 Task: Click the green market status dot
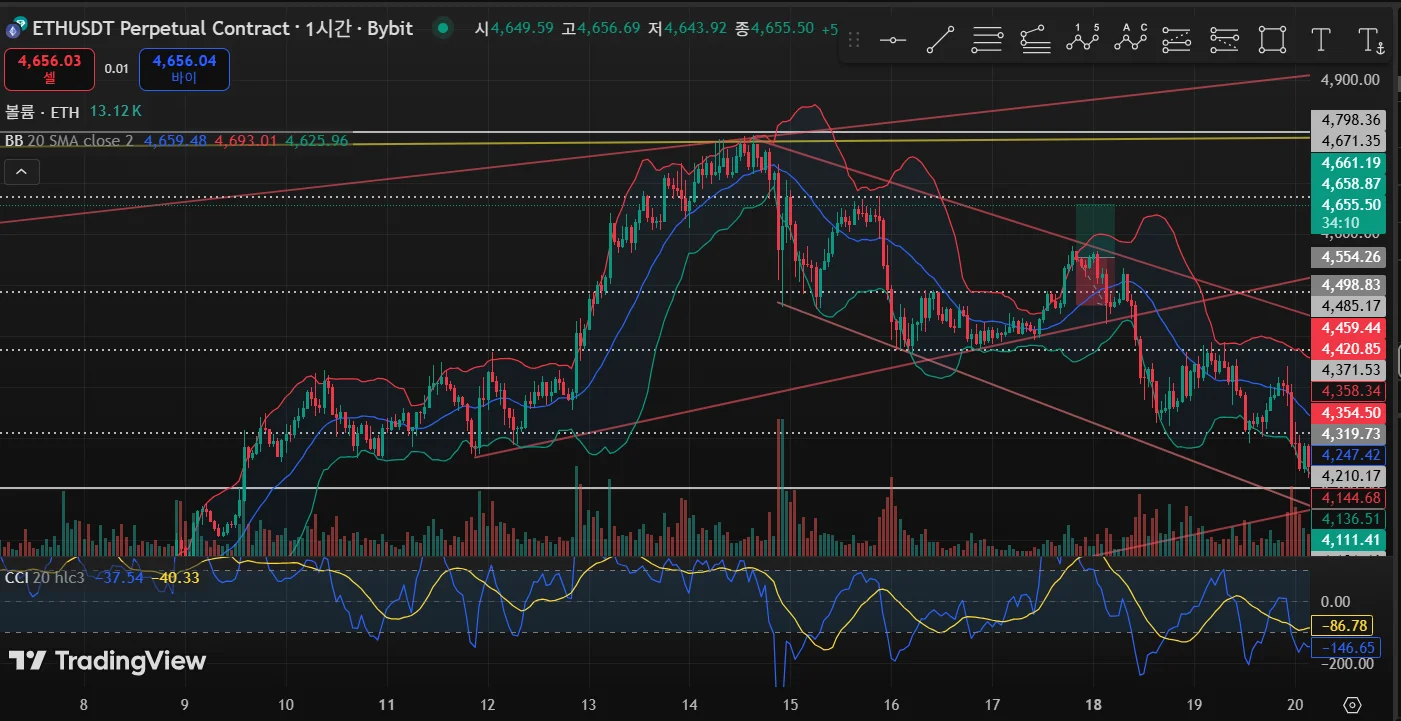point(443,28)
